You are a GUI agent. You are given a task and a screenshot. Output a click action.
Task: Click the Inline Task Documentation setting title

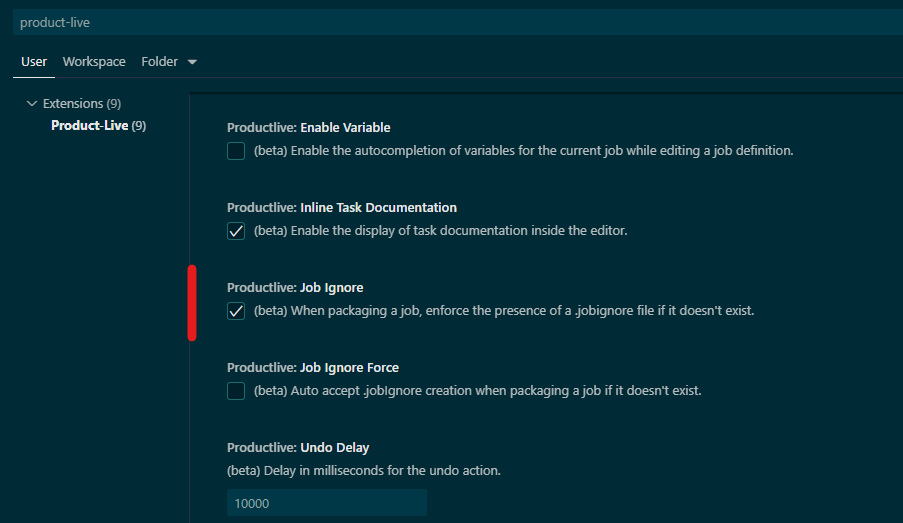[x=341, y=208]
